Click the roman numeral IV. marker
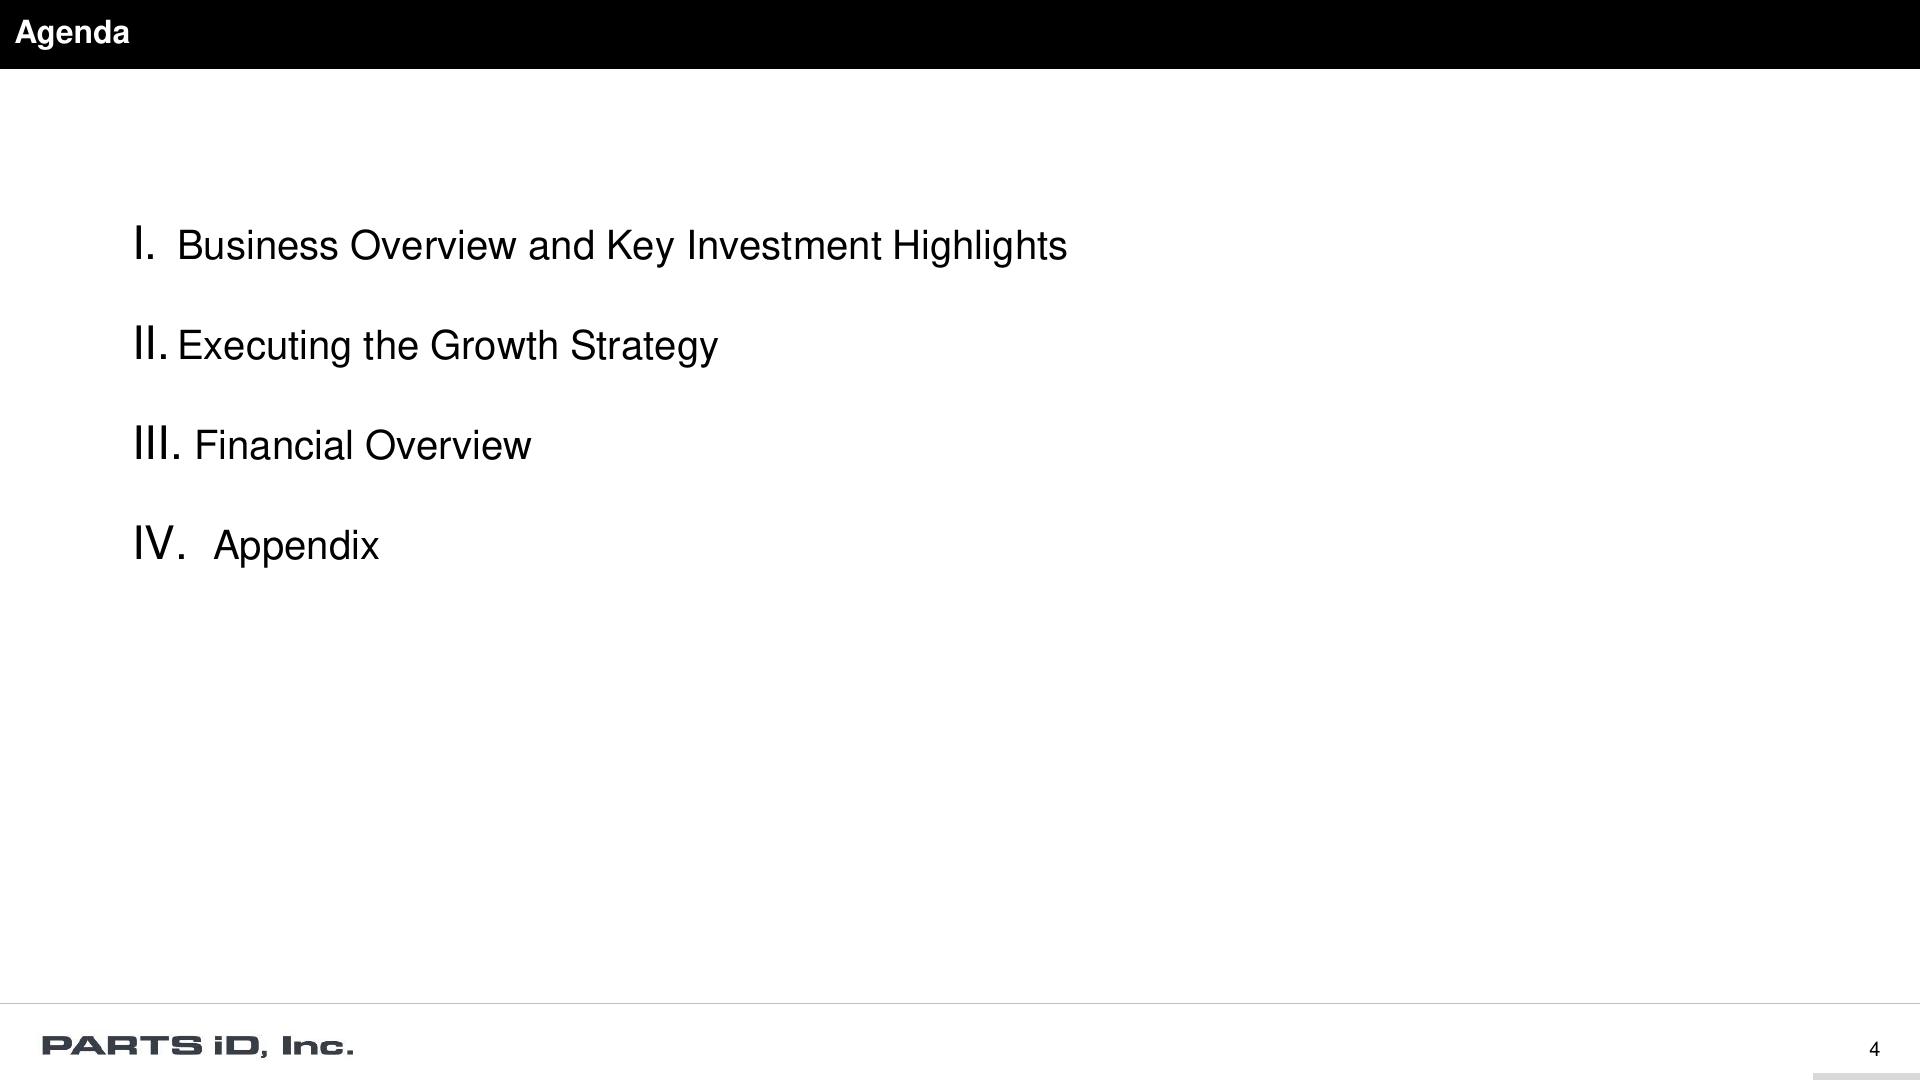This screenshot has width=1920, height=1080. click(x=160, y=544)
